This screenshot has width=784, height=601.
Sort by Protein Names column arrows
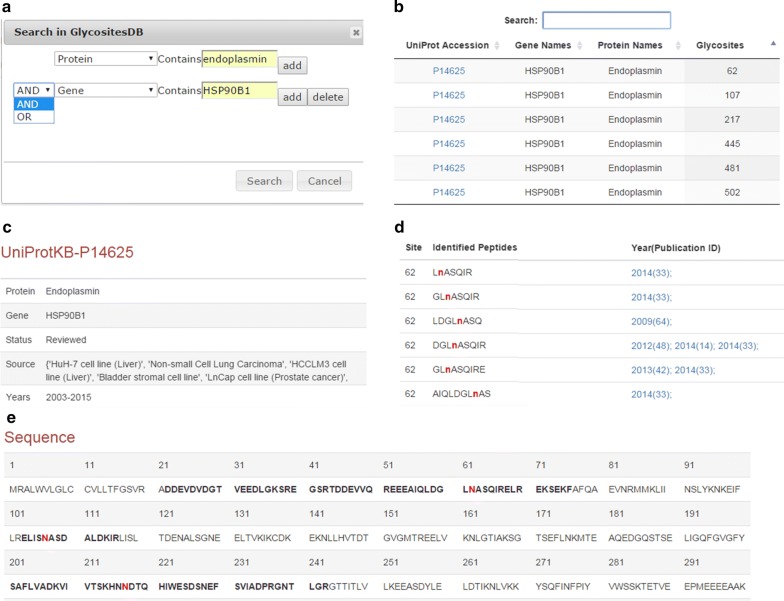click(678, 46)
